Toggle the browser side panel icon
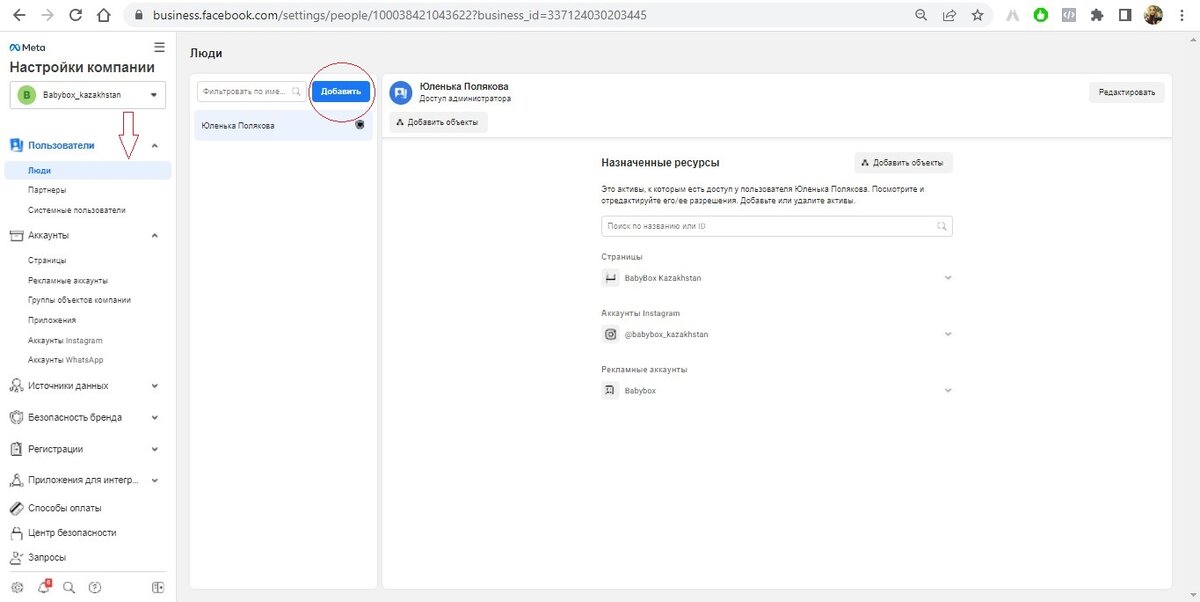The image size is (1200, 602). (x=1125, y=16)
